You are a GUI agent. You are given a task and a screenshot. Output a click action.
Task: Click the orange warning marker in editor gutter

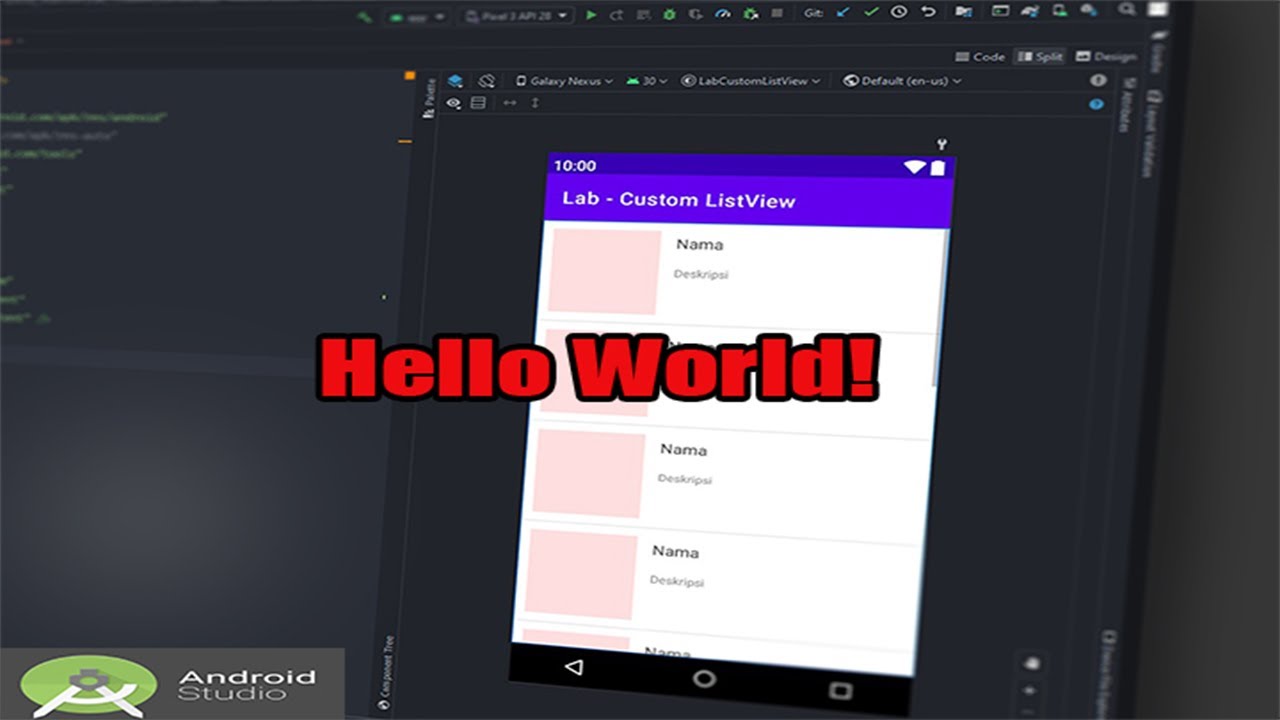(x=409, y=75)
